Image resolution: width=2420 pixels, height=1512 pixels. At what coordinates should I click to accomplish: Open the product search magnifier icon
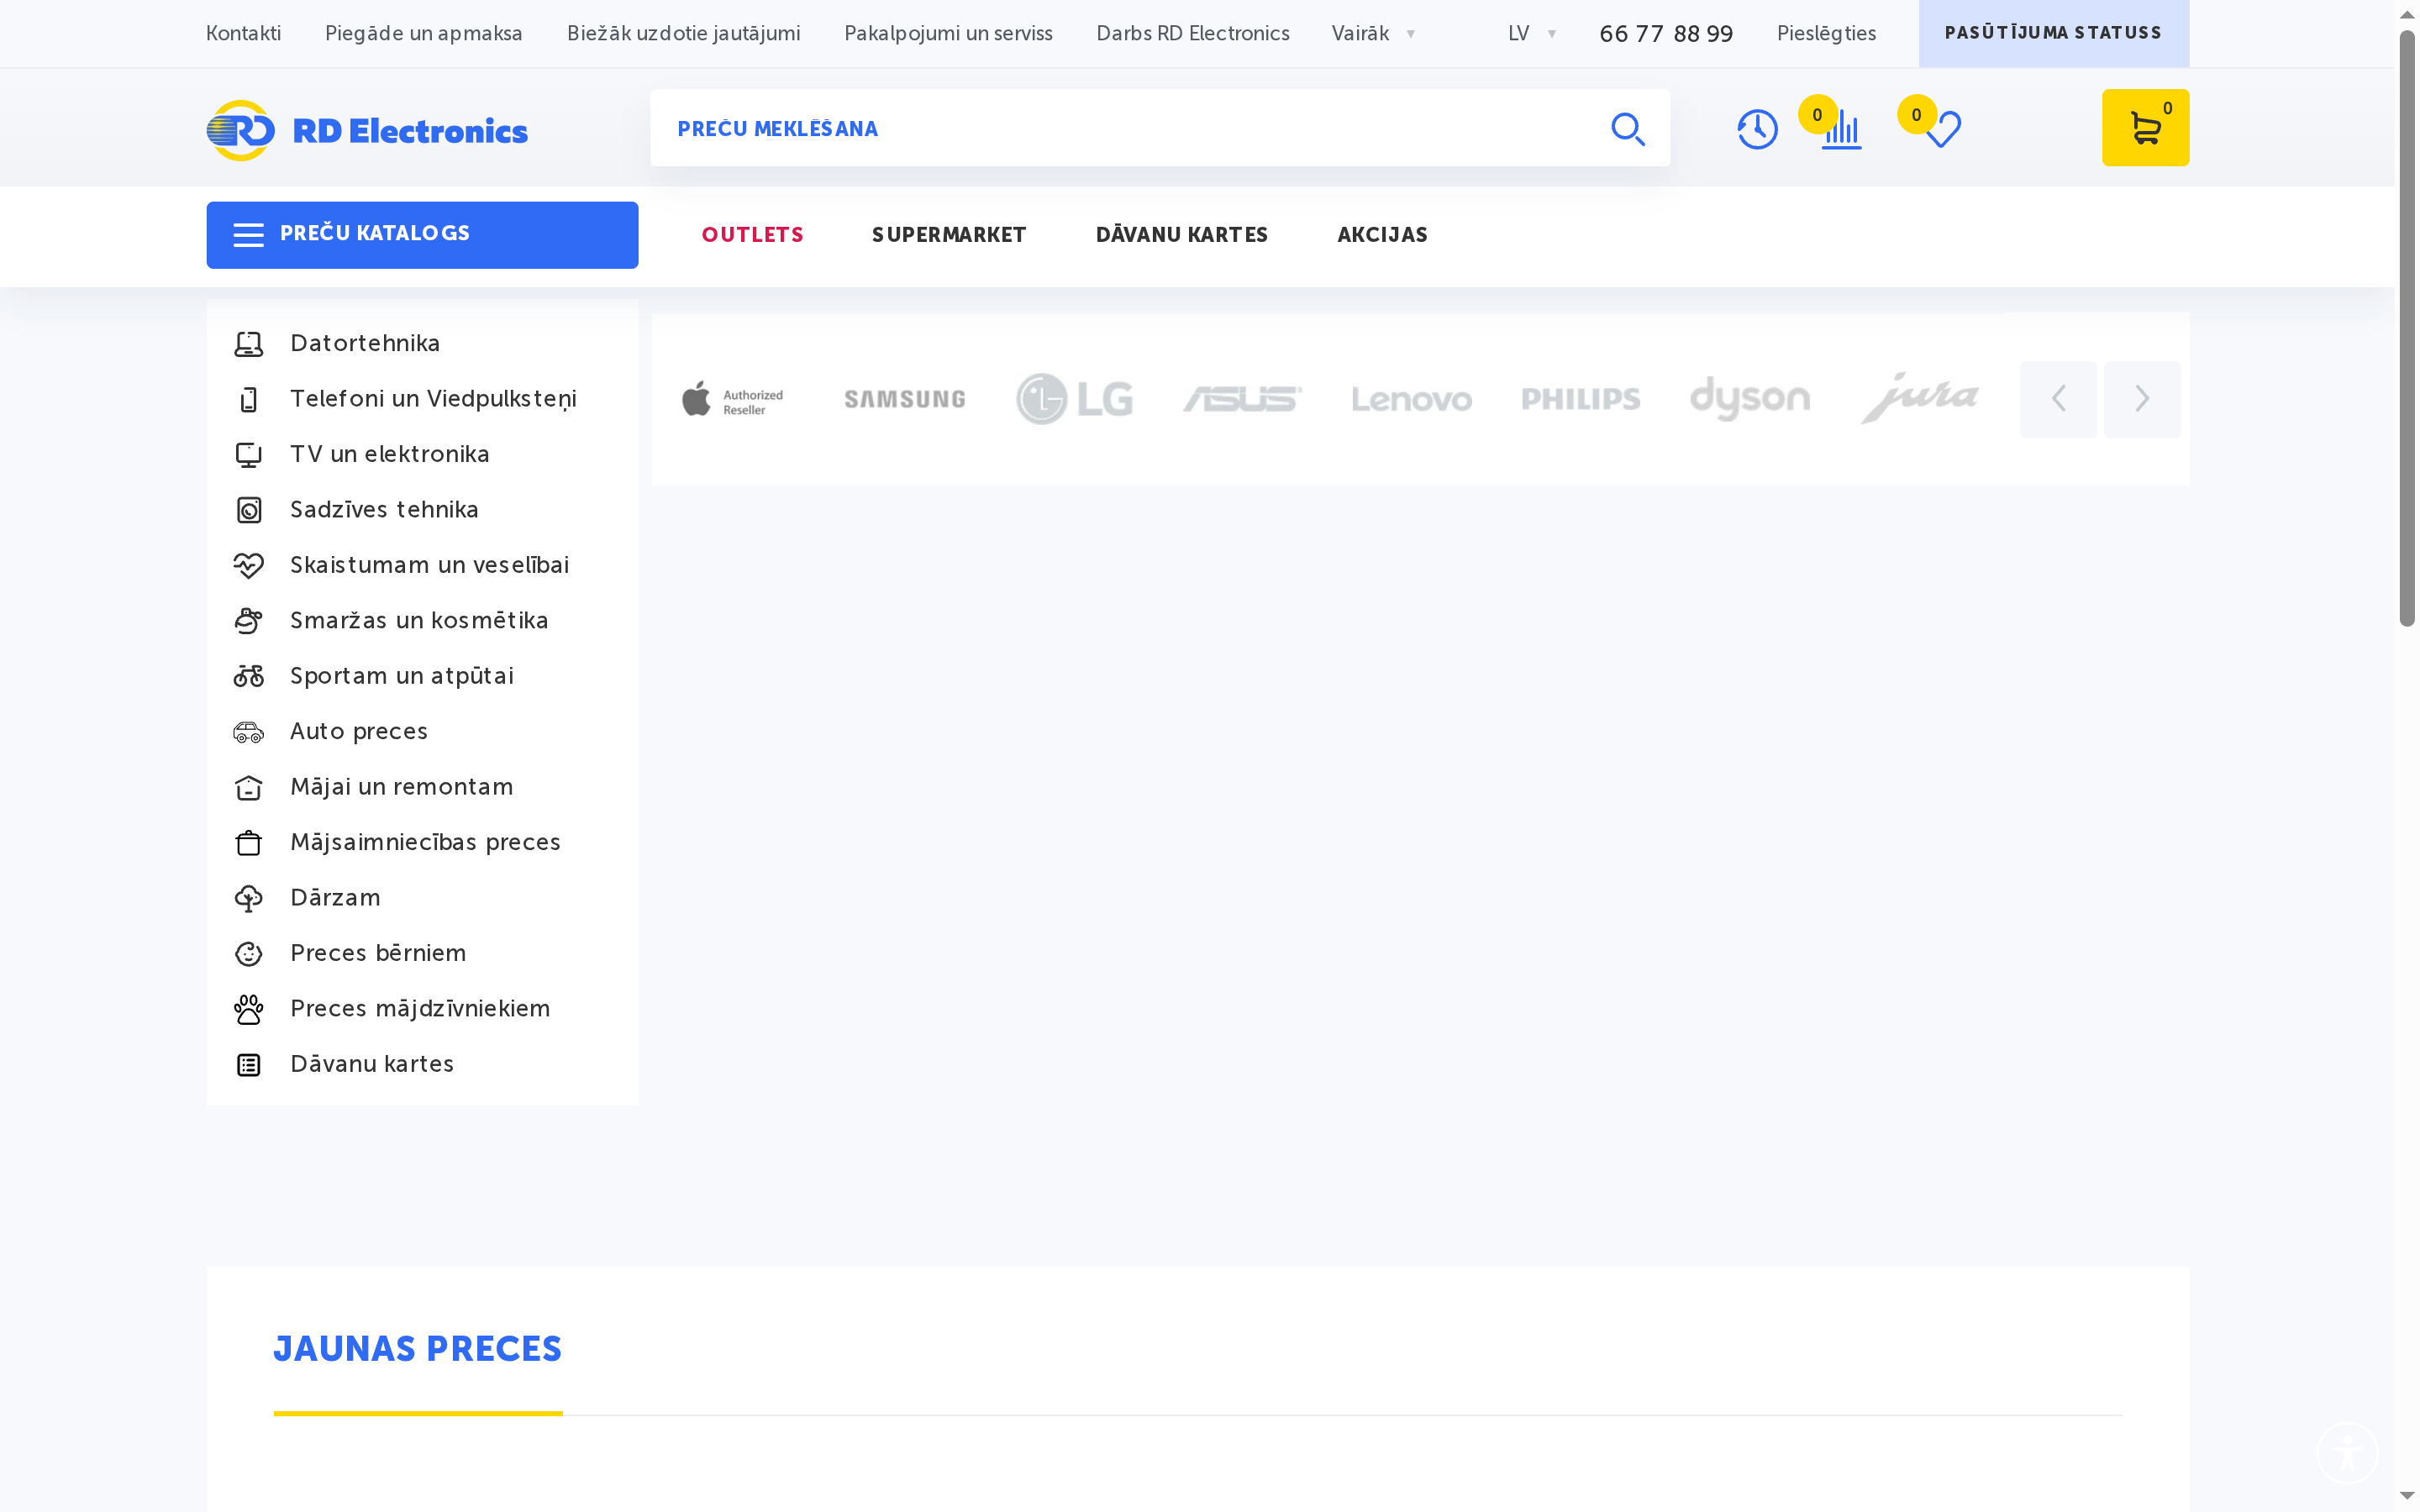(x=1628, y=129)
